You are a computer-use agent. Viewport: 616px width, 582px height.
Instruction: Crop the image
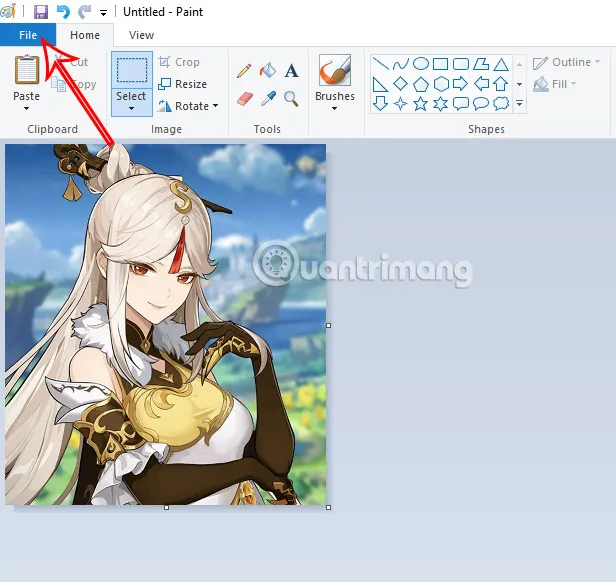179,62
